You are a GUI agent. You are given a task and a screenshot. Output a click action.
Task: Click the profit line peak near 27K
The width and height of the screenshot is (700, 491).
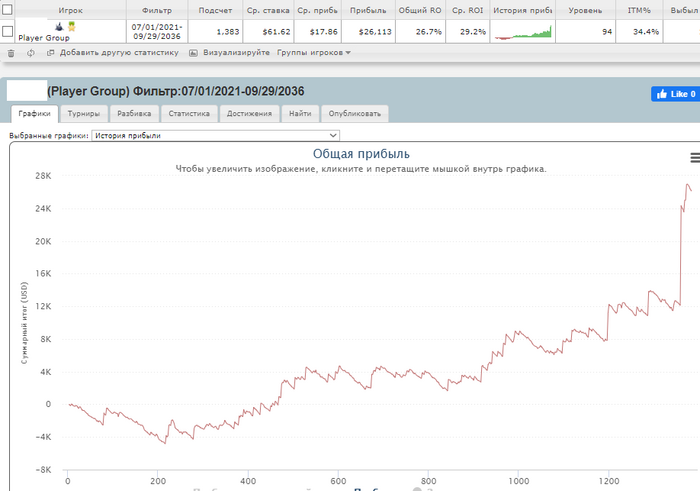pyautogui.click(x=688, y=184)
